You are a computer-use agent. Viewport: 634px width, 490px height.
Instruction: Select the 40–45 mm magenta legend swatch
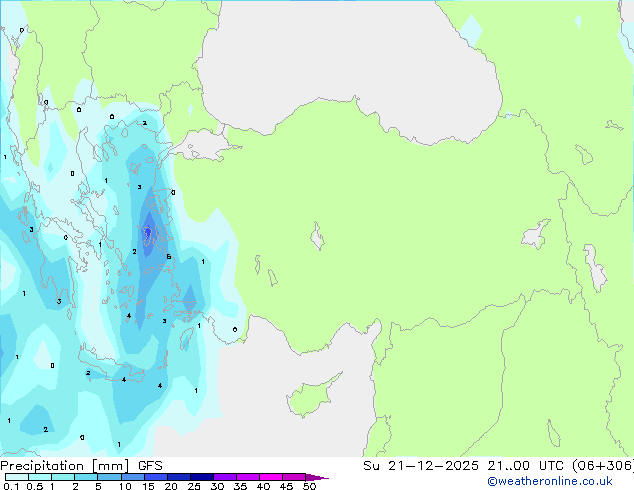271,477
